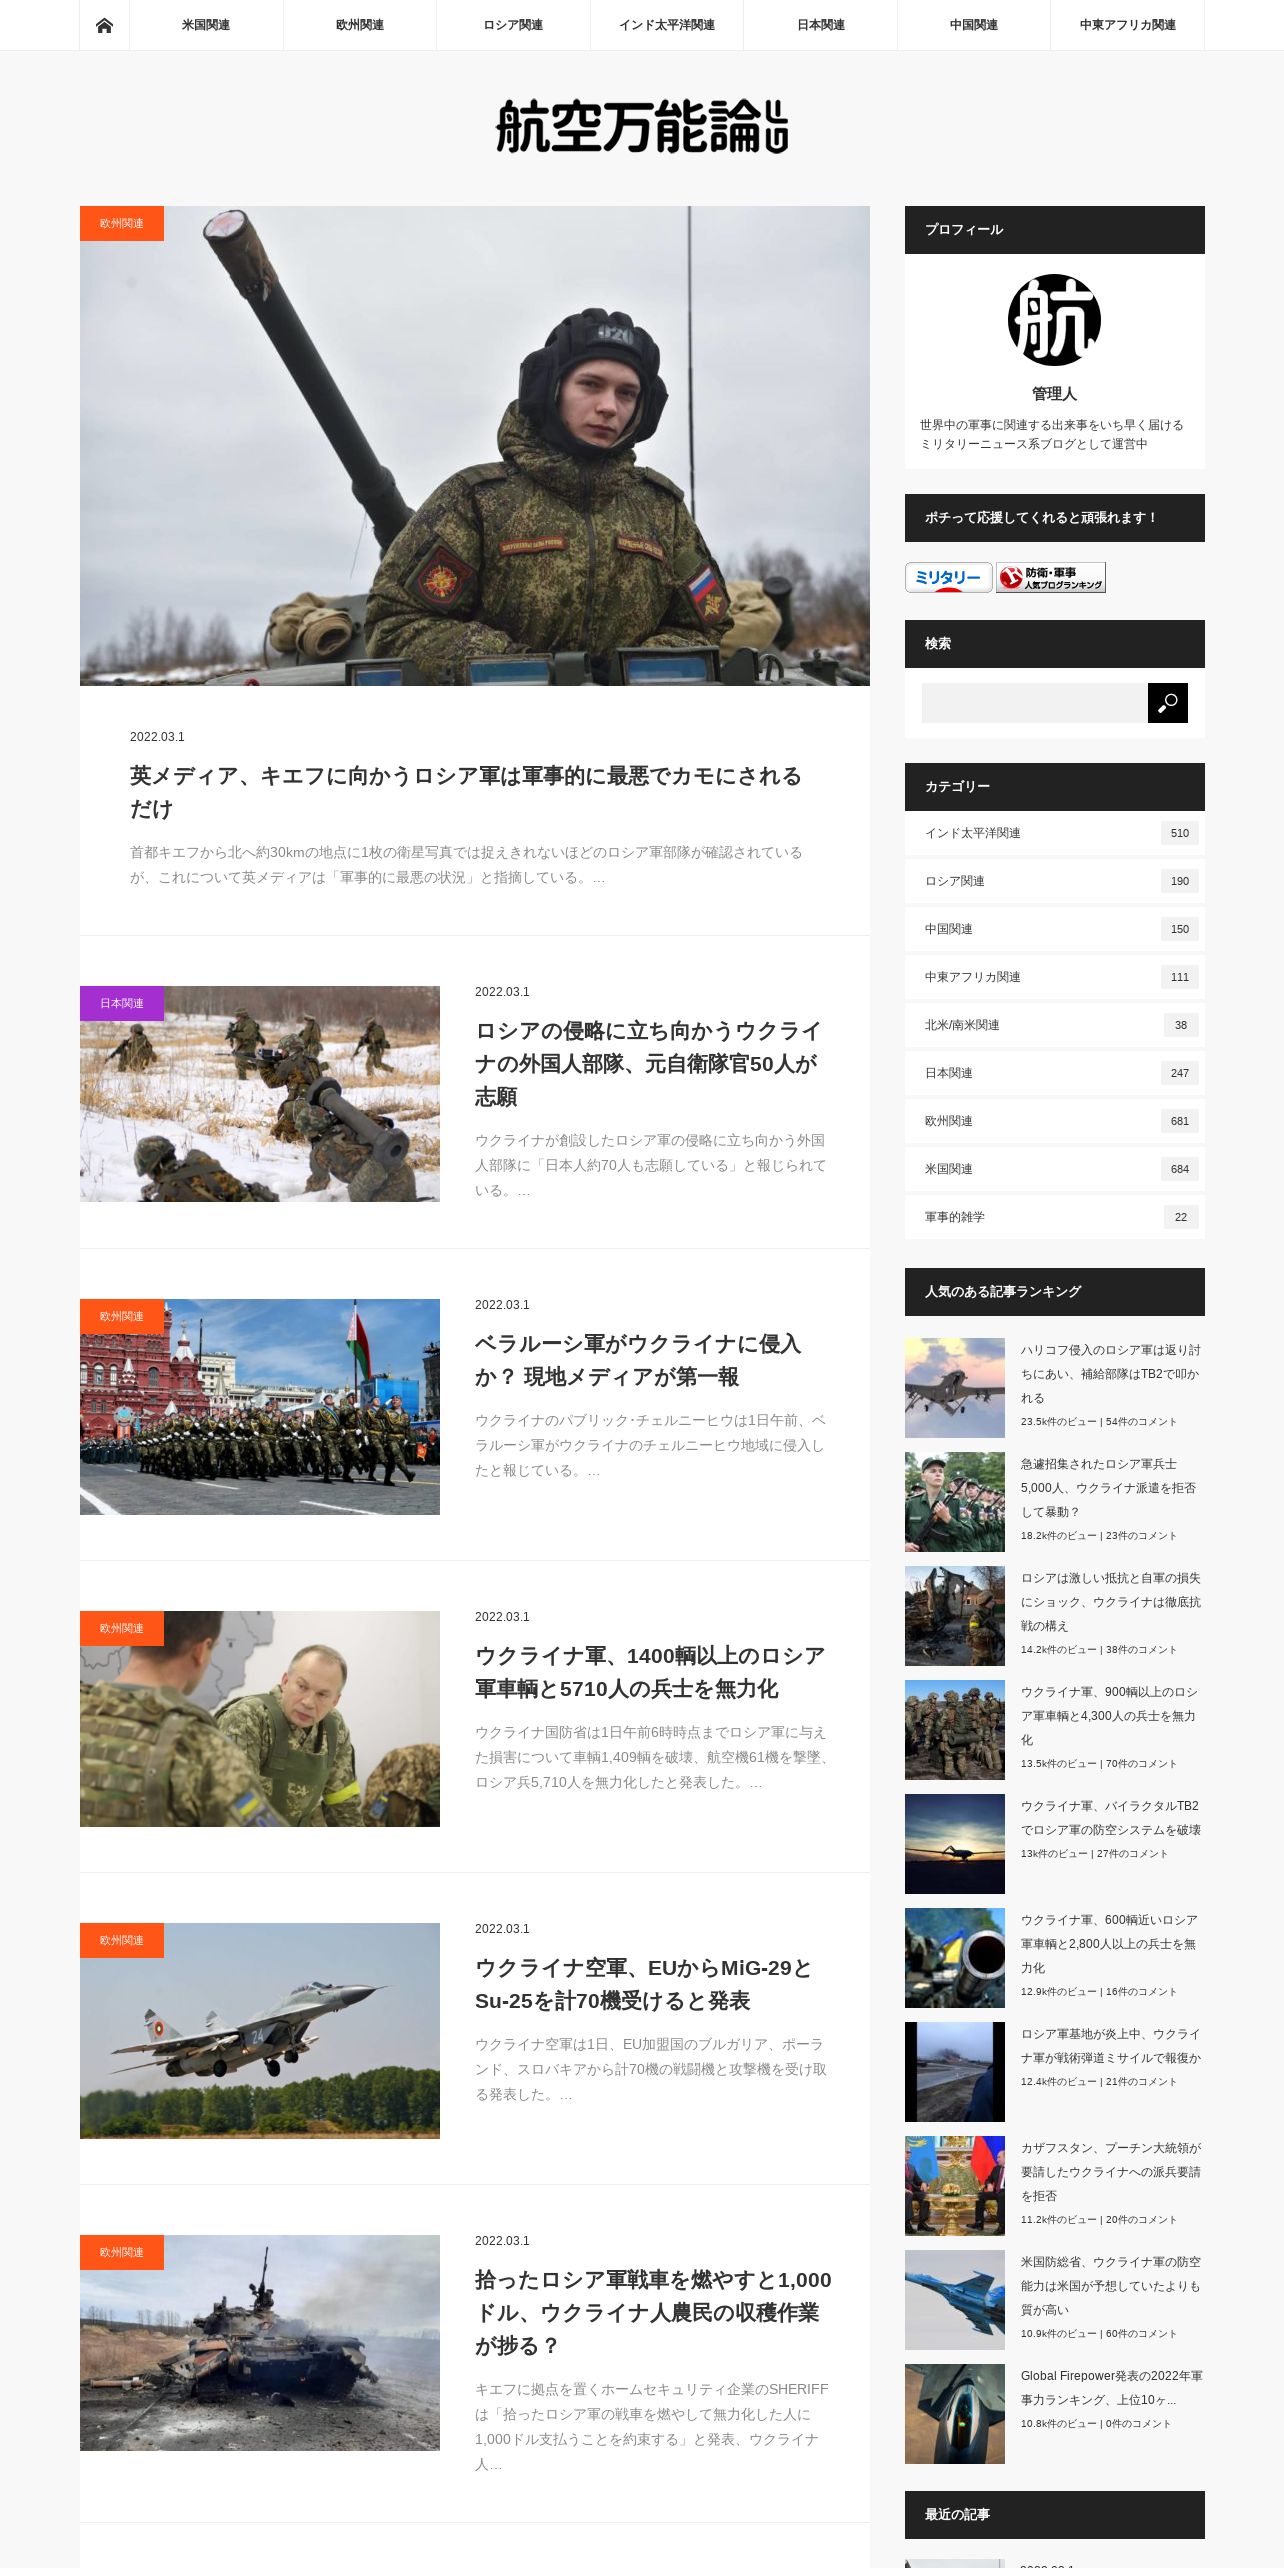Open the MiG-29とSu-25を計70機 article
Screen dimensions: 1284x2568
[x=643, y=1984]
